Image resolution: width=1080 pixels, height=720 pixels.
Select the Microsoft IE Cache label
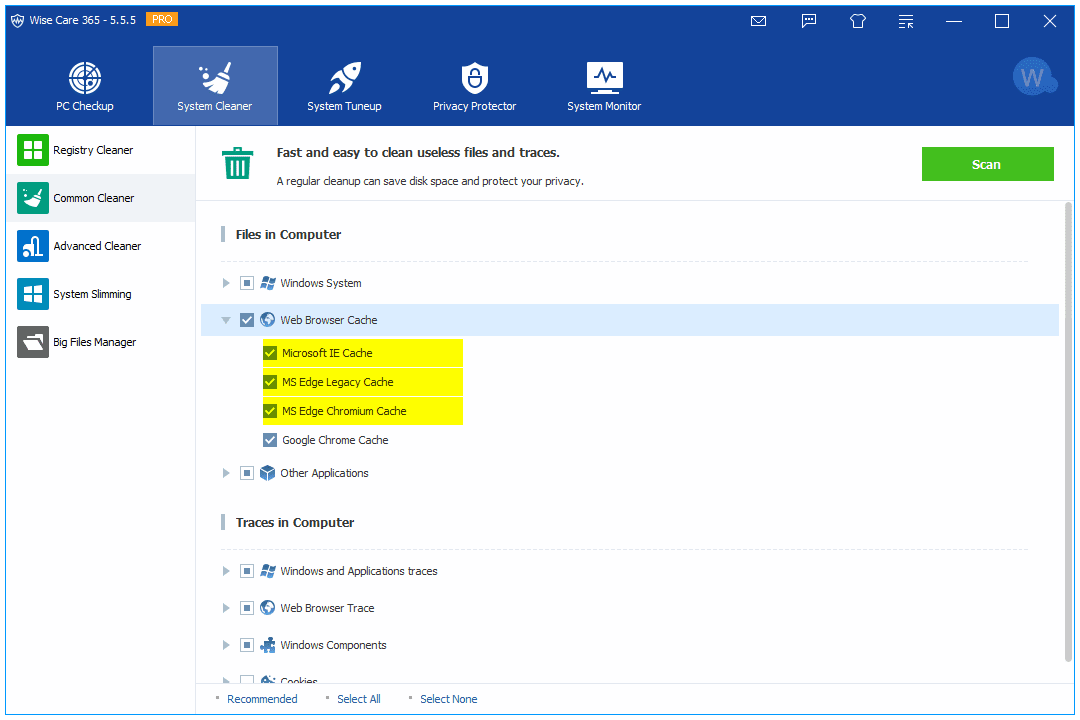tap(327, 353)
